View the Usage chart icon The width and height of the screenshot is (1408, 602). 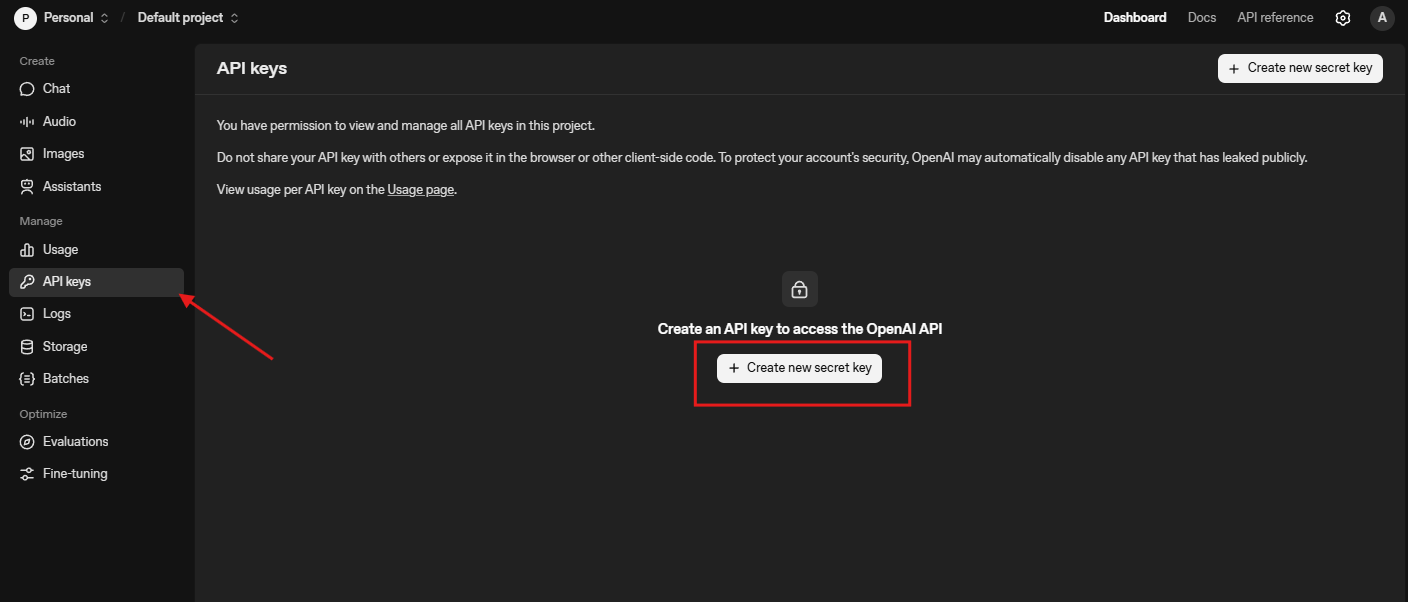[x=27, y=250]
